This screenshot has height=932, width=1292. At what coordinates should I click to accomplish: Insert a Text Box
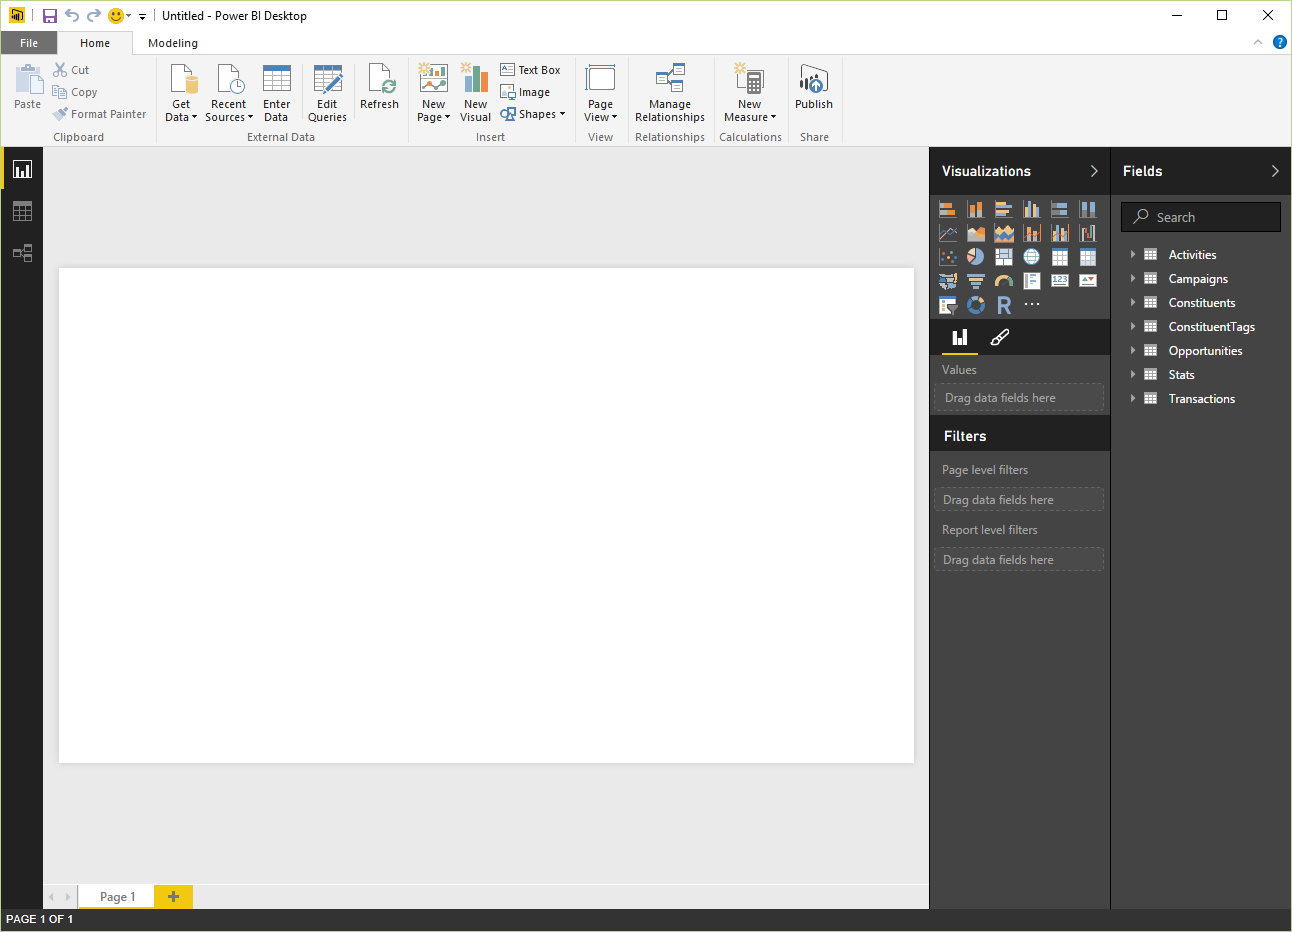coord(530,70)
